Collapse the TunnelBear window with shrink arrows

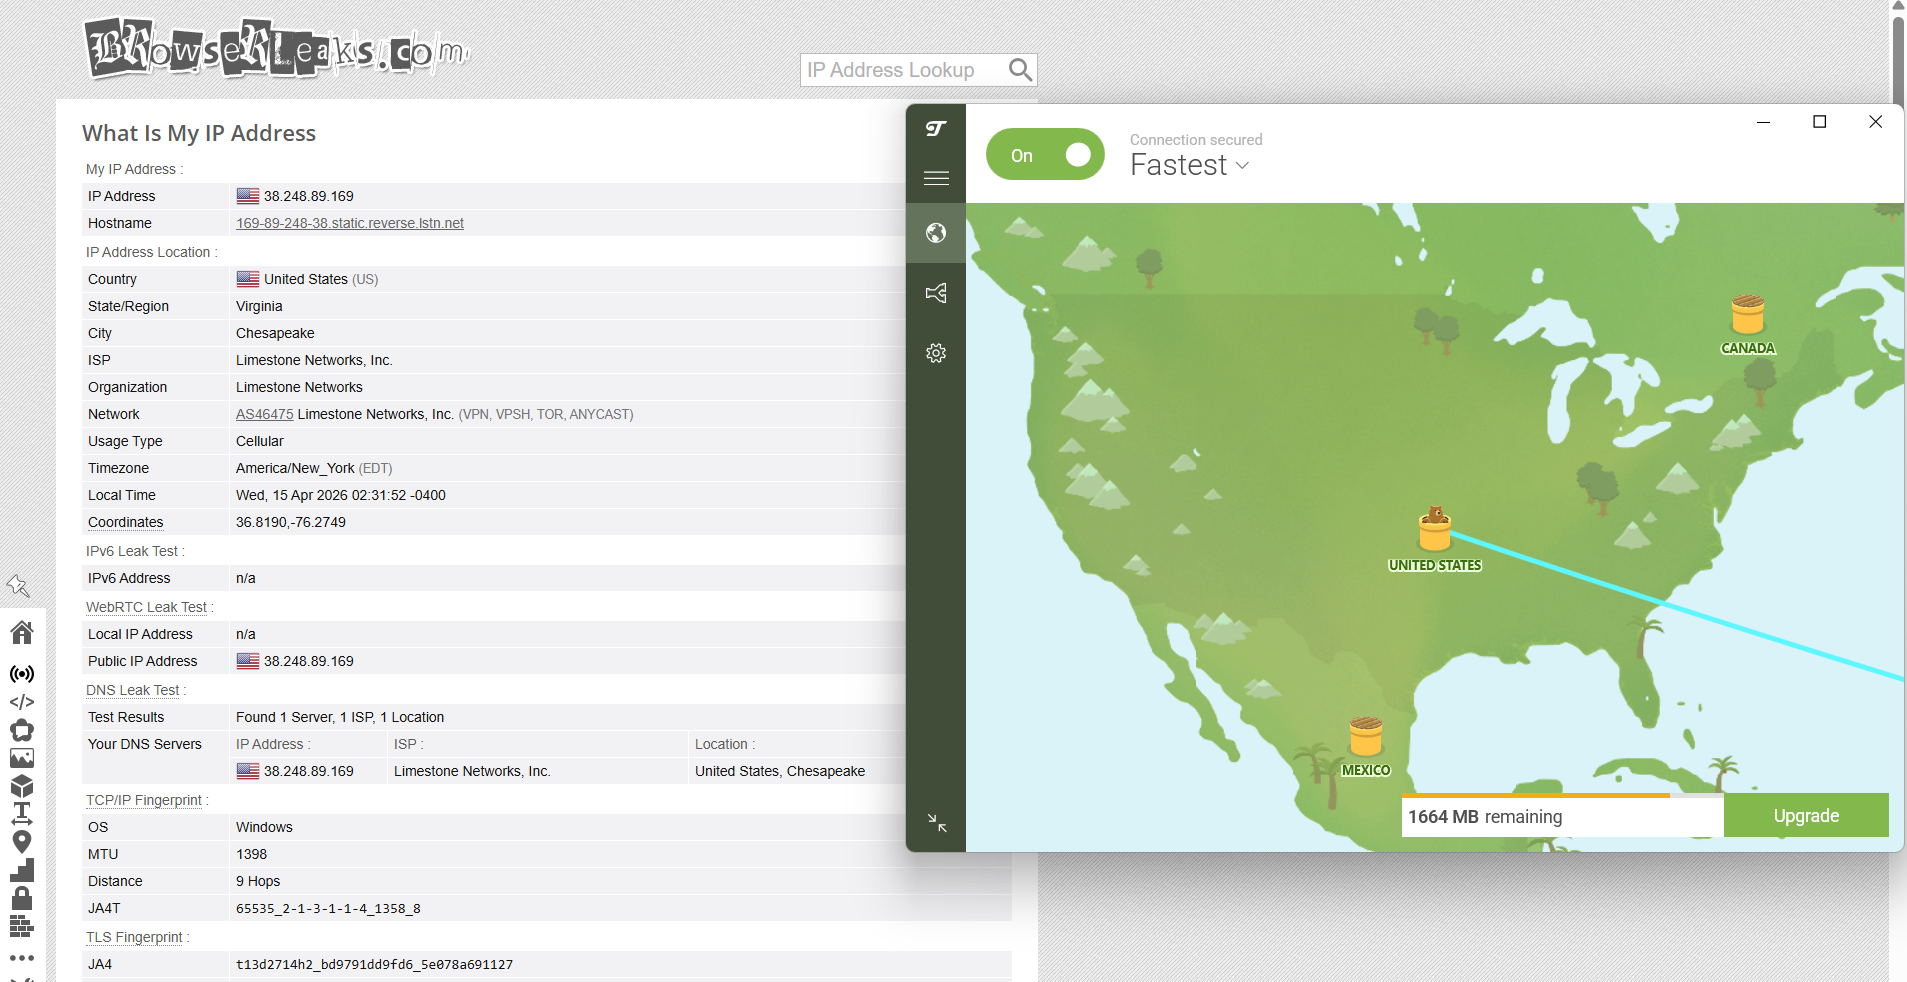(937, 823)
